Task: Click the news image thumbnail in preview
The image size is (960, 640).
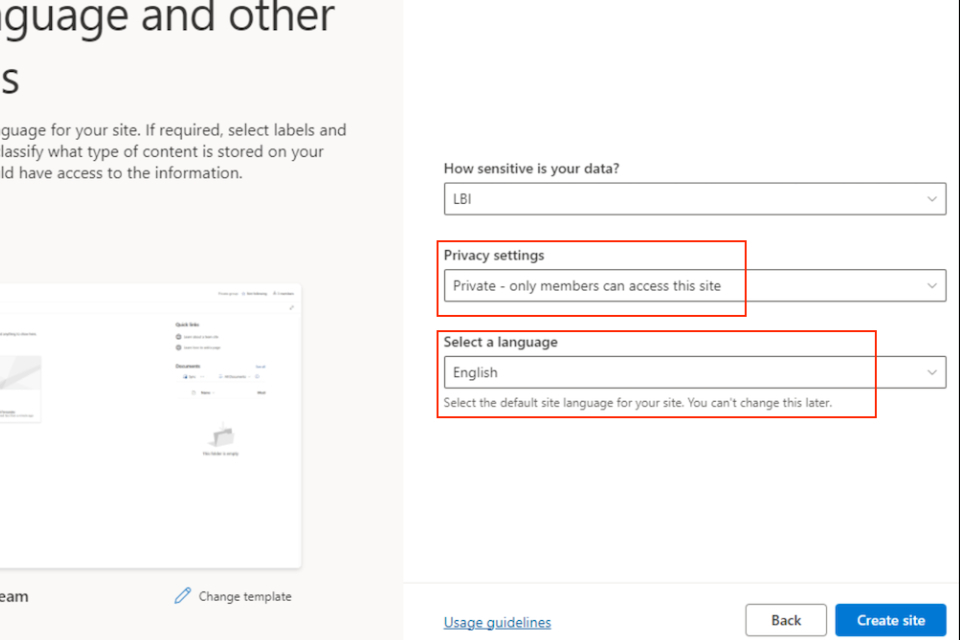Action: 20,380
